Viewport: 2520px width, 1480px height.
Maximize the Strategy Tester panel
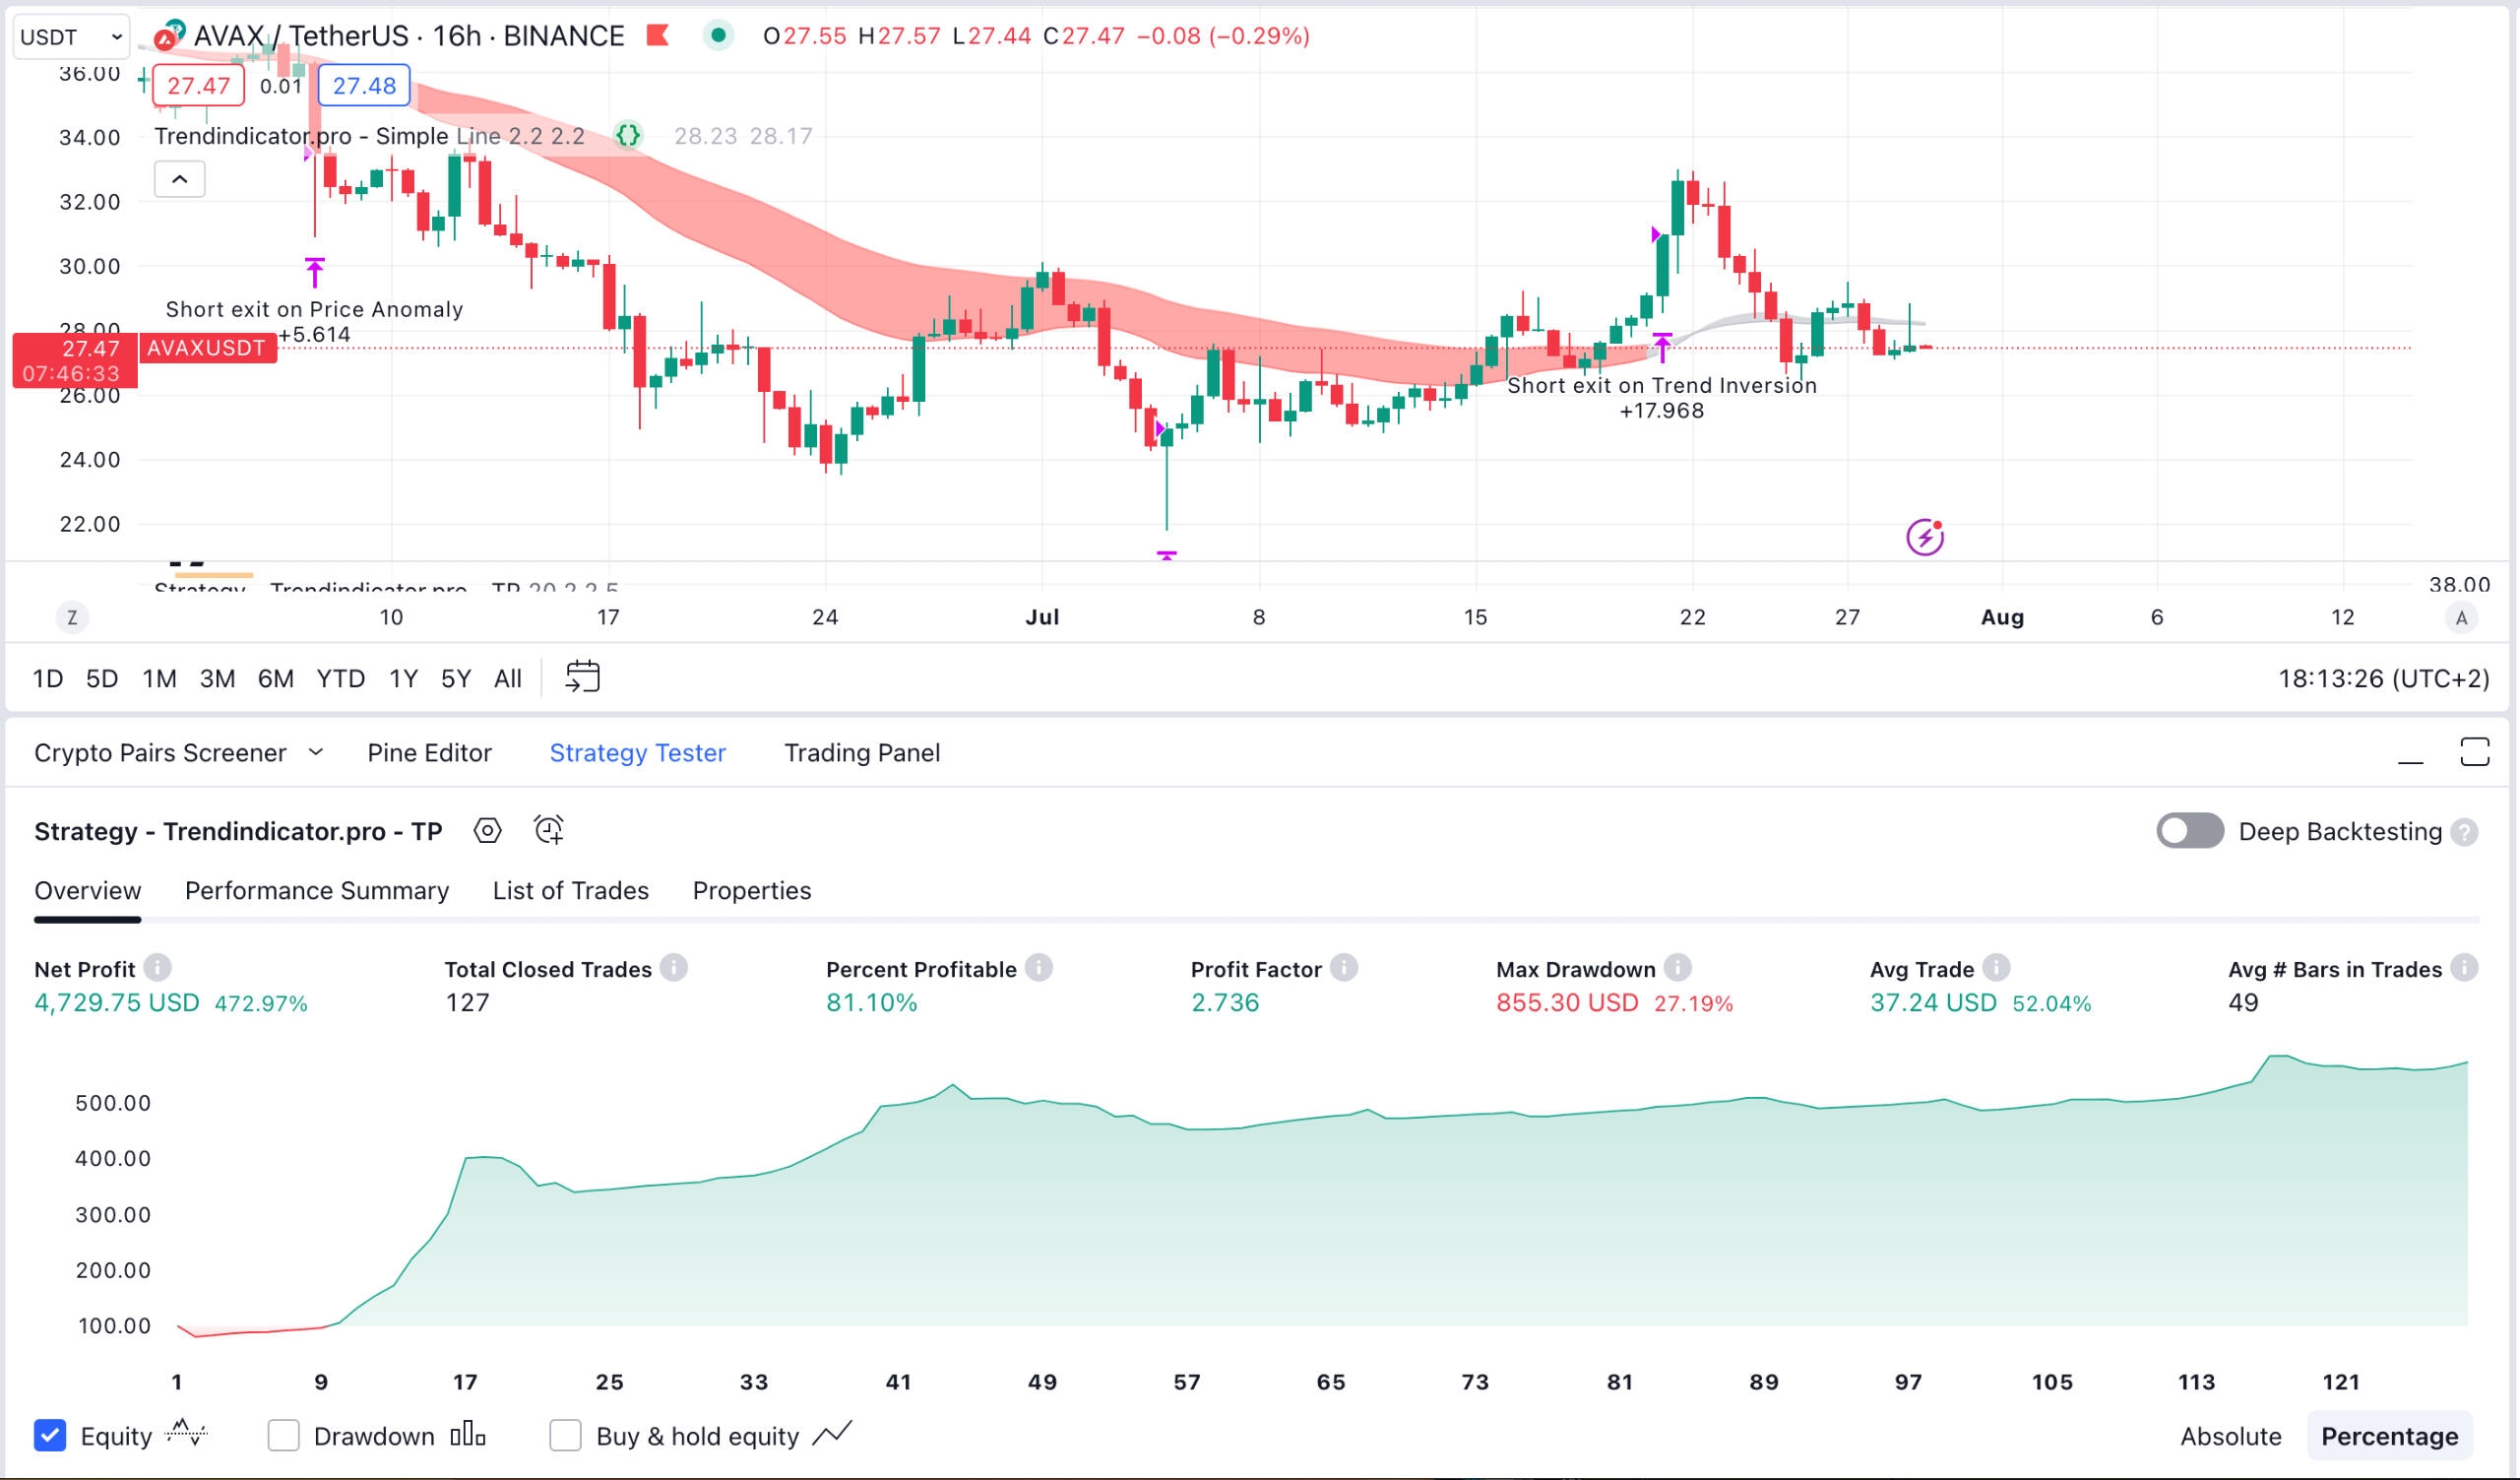(x=2477, y=752)
